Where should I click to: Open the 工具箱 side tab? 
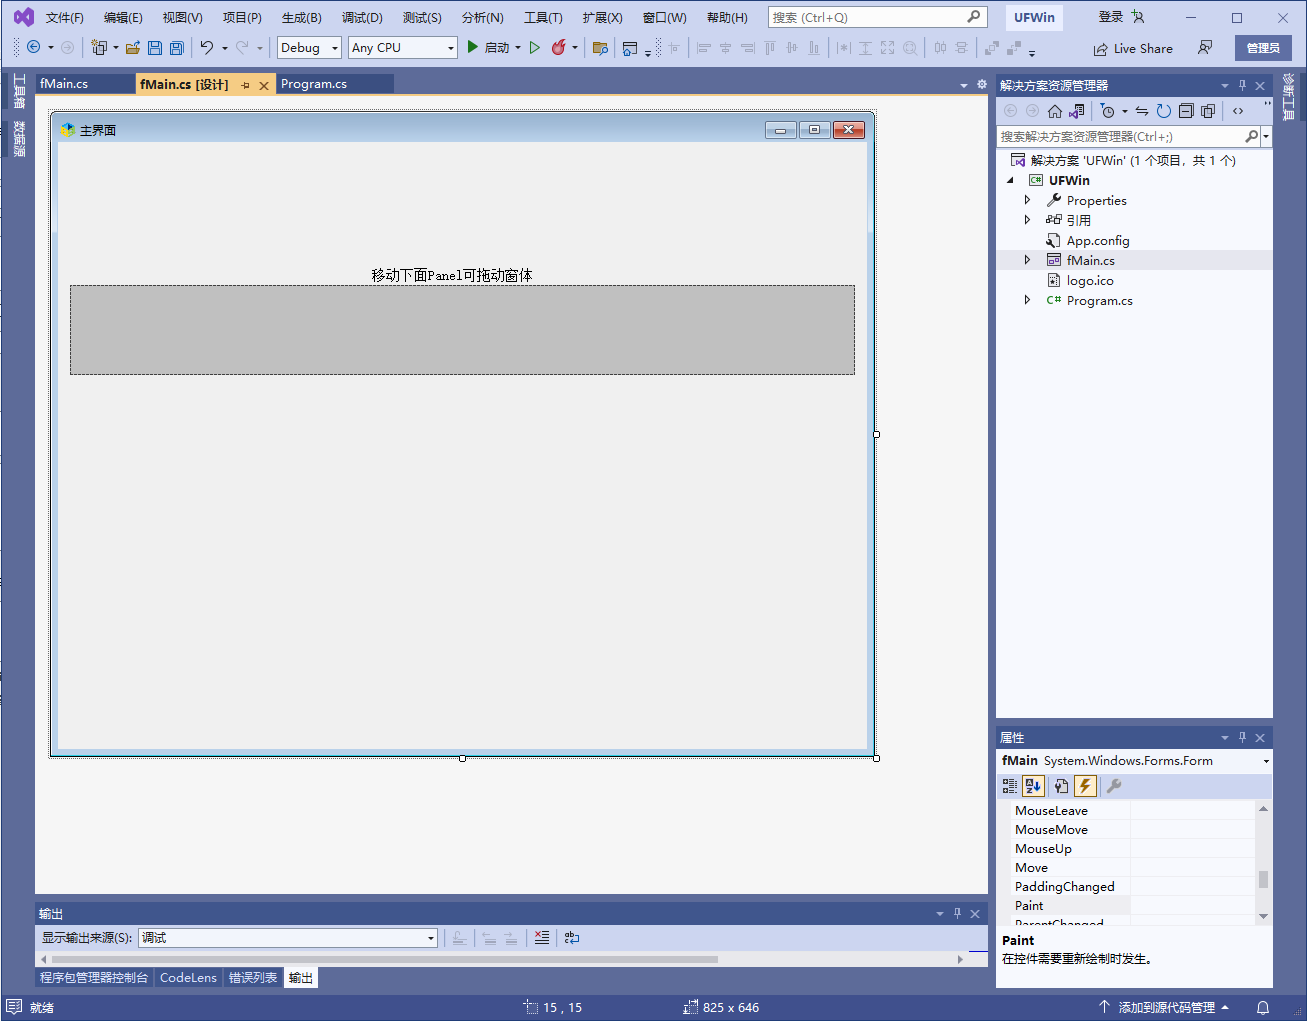pyautogui.click(x=19, y=91)
